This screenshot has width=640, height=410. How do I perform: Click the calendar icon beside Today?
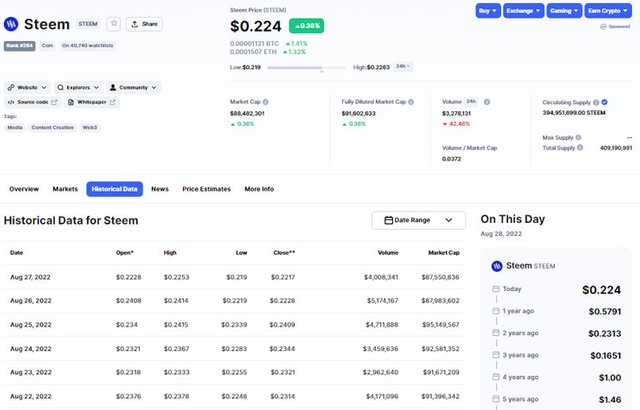click(496, 289)
